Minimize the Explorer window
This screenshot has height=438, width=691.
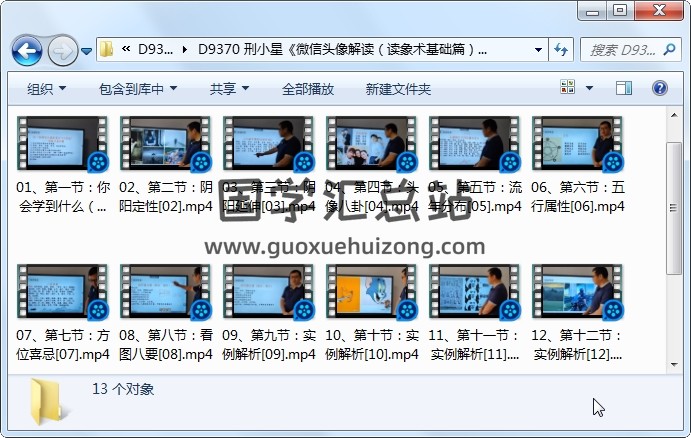pyautogui.click(x=592, y=11)
